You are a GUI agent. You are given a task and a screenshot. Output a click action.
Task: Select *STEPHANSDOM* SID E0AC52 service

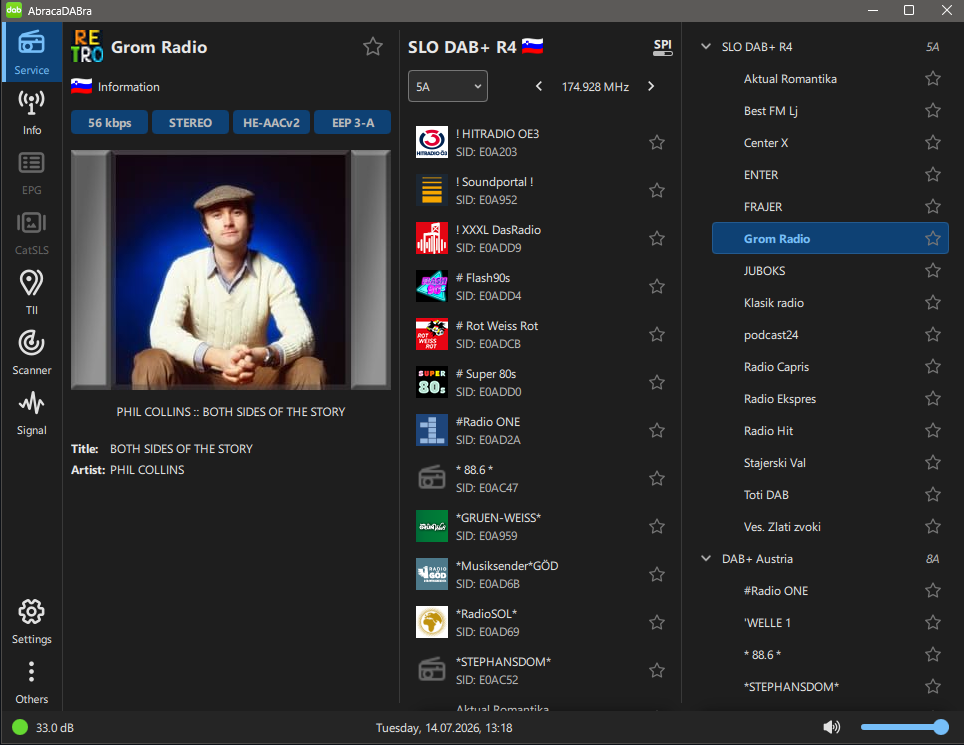[540, 670]
